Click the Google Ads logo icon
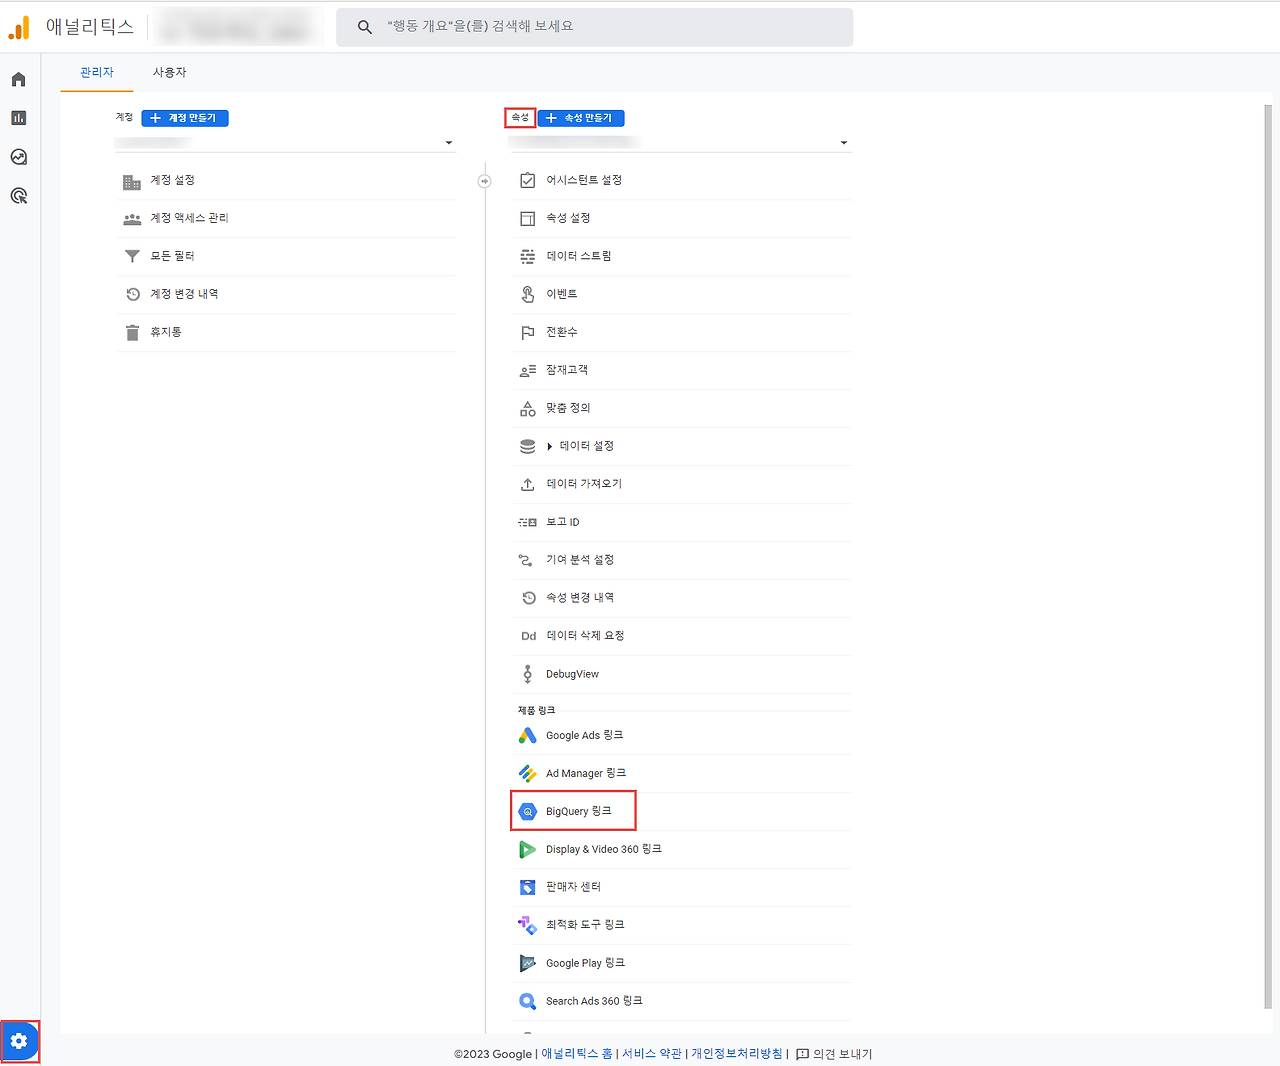 click(528, 736)
